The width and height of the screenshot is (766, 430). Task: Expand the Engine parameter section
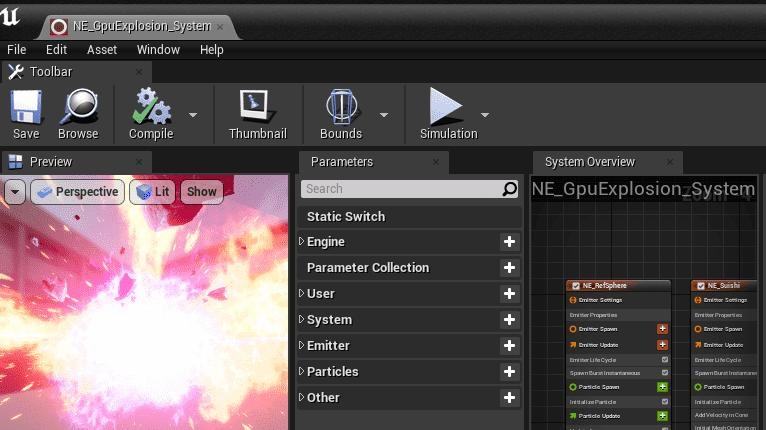302,242
